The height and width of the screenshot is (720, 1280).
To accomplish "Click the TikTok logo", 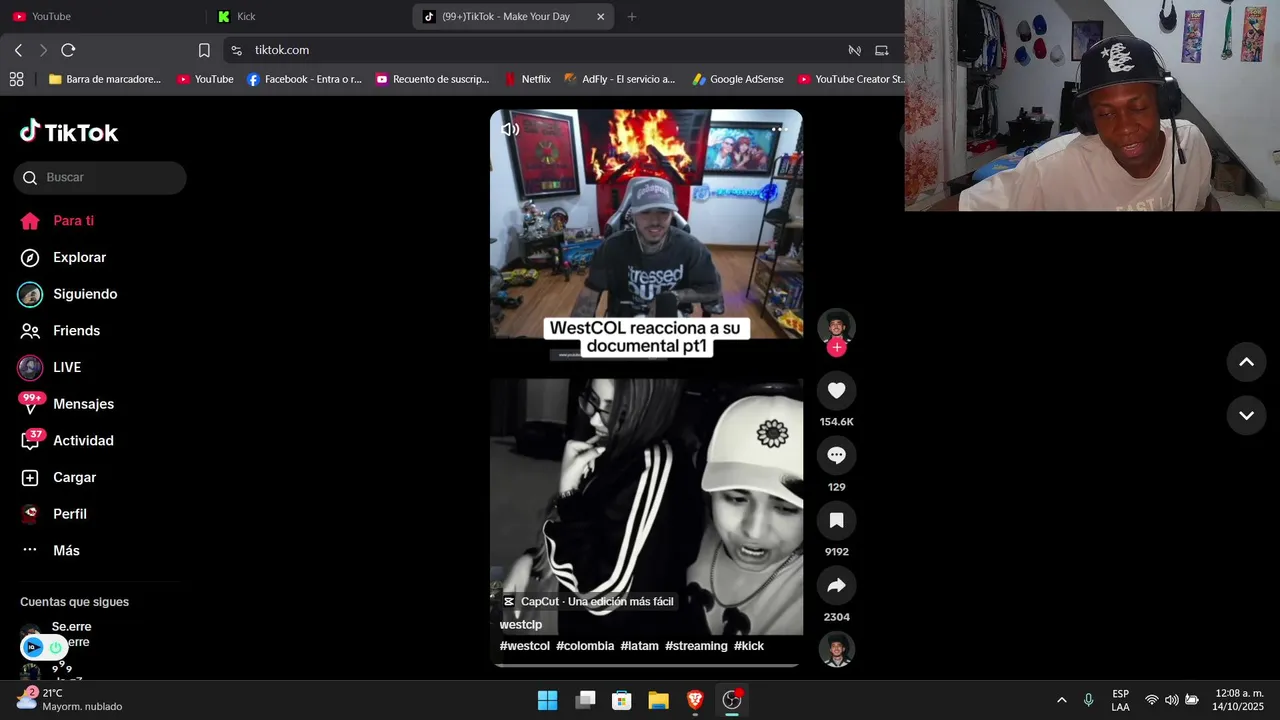I will pos(69,132).
